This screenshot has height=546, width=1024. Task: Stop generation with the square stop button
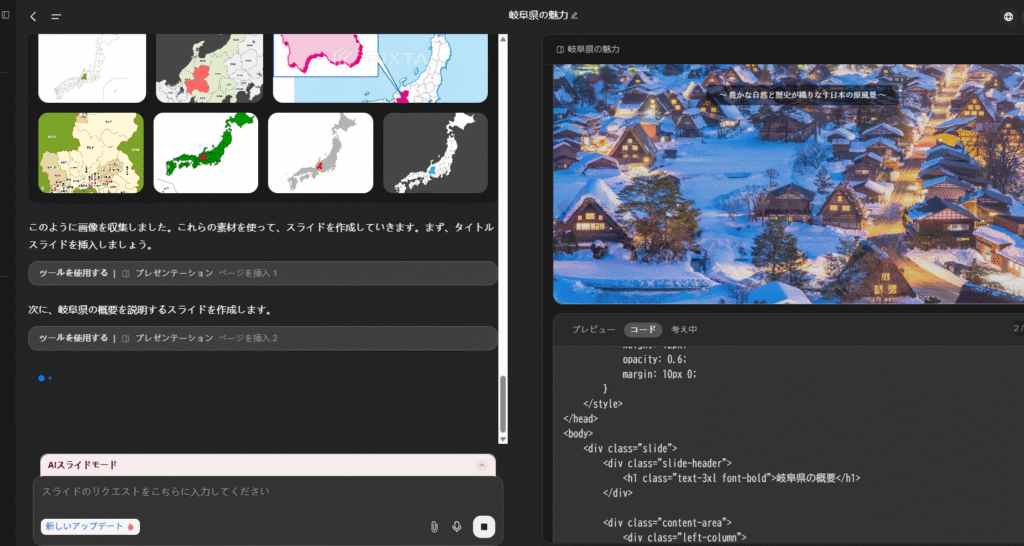click(484, 526)
